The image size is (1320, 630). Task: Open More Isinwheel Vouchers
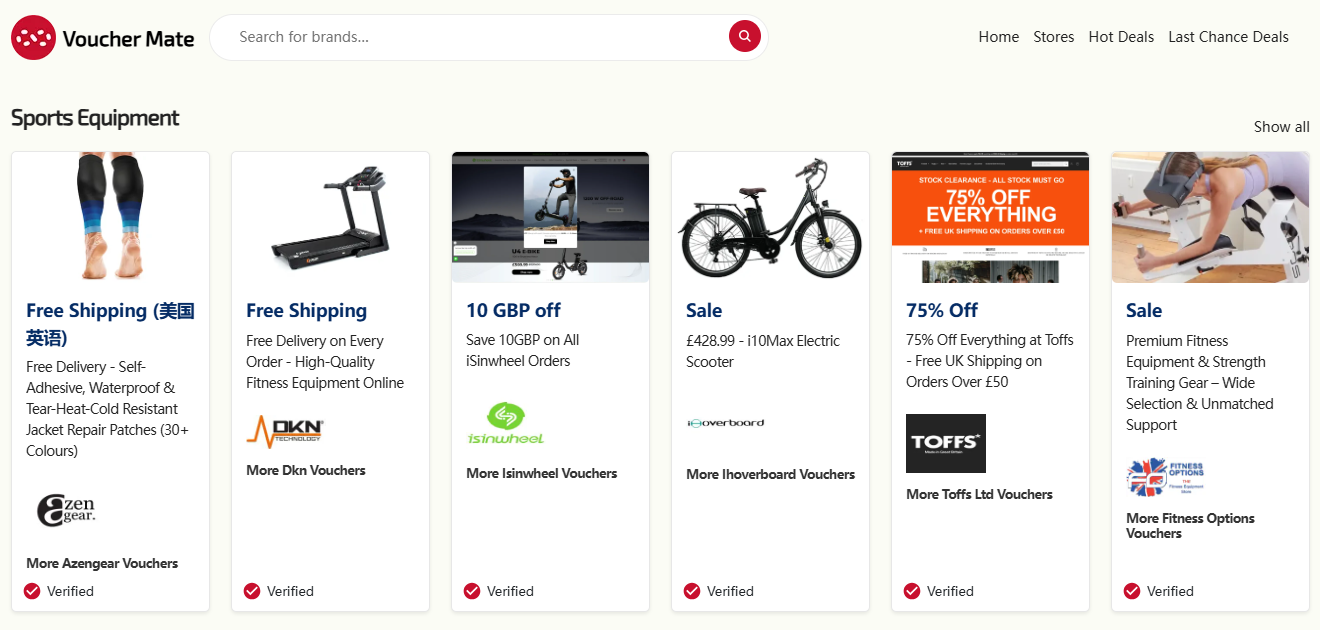541,473
